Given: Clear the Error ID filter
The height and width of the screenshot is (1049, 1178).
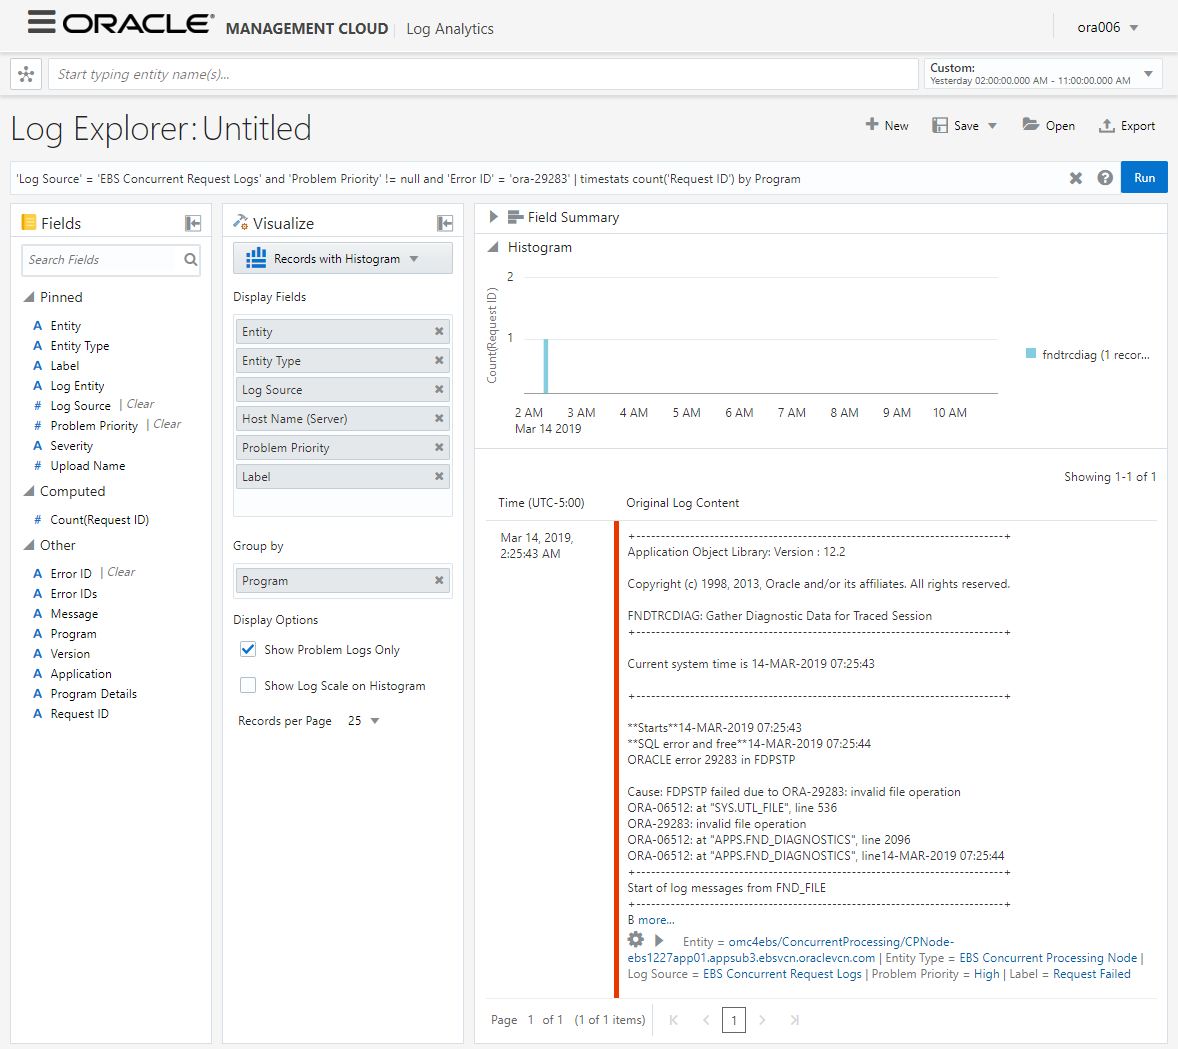Looking at the screenshot, I should (x=121, y=573).
